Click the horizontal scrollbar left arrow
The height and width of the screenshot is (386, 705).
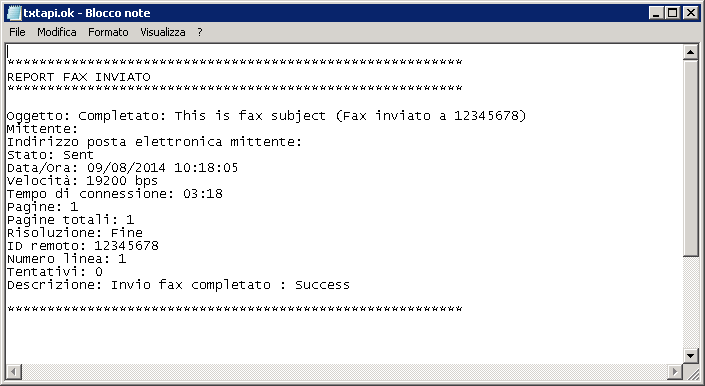(x=14, y=372)
